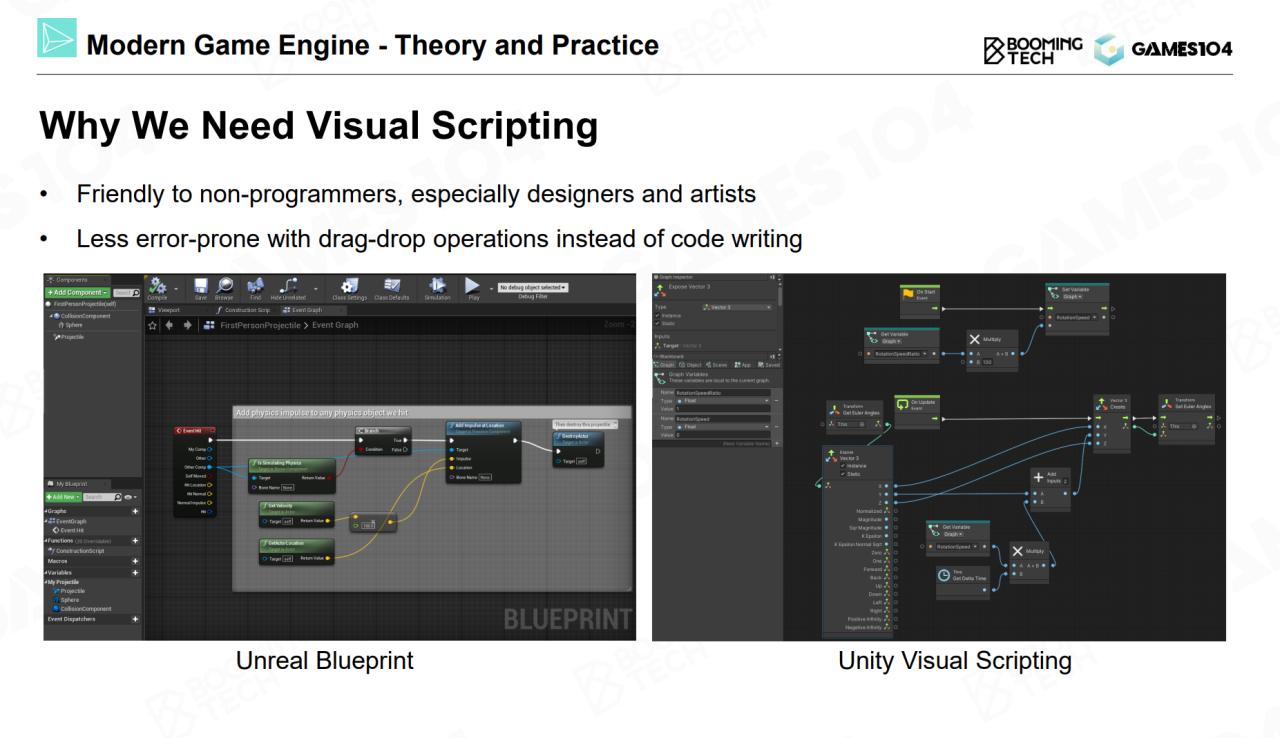Click the Compile icon in Blueprint toolbar

coord(157,287)
